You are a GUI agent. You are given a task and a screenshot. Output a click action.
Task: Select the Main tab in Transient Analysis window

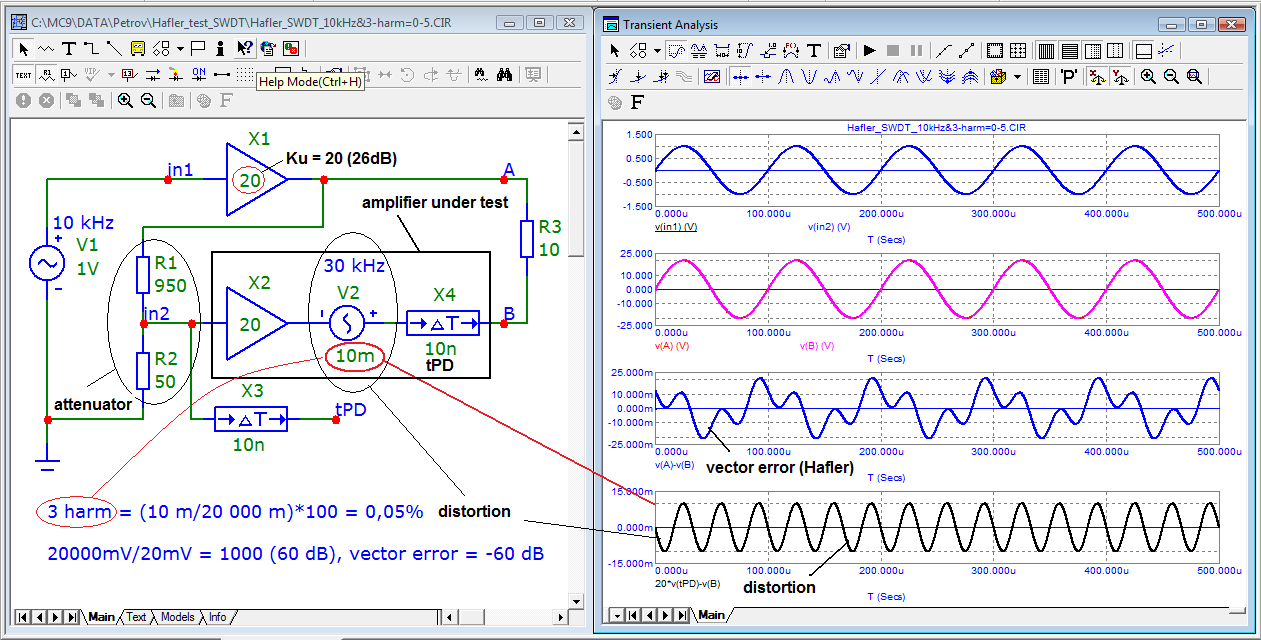pyautogui.click(x=711, y=614)
